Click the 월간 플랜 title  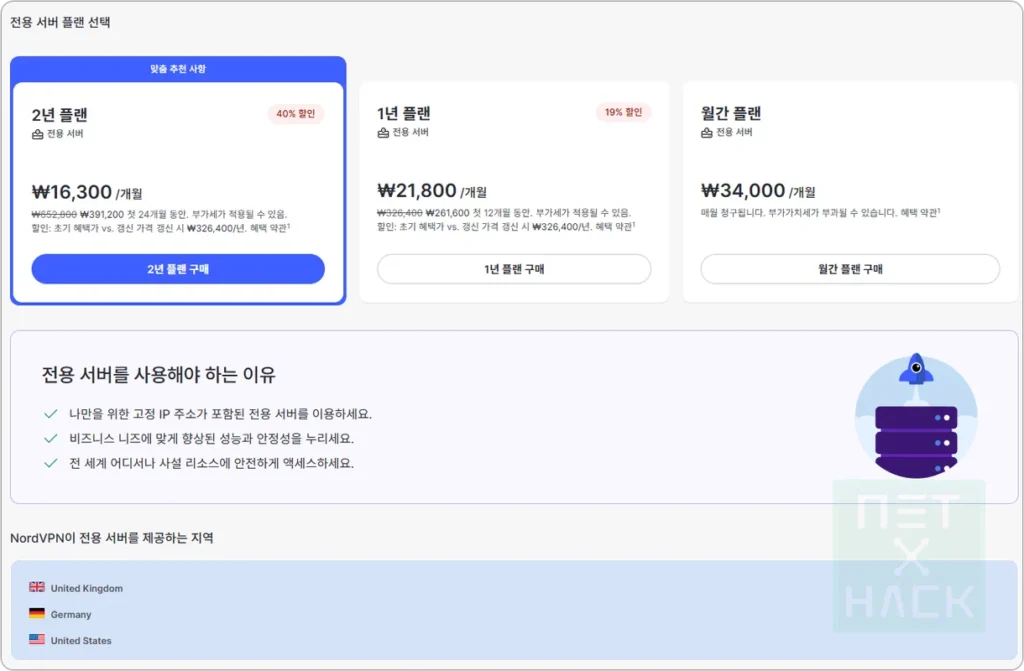[731, 114]
